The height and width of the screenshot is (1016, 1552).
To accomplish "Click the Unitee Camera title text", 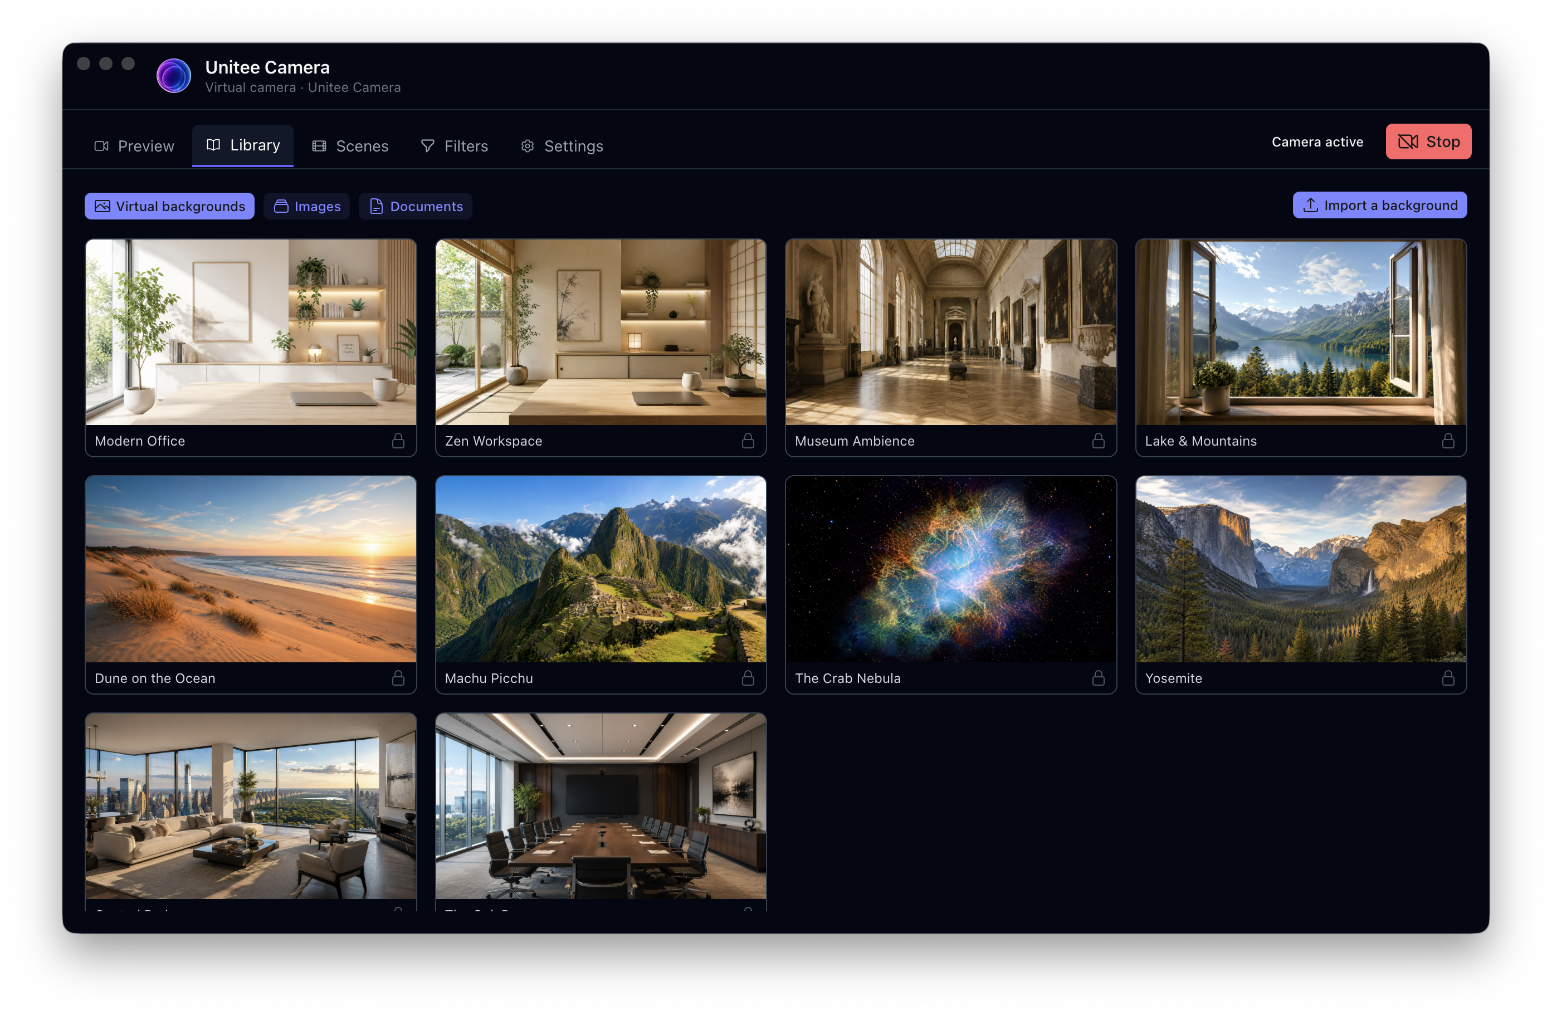I will (267, 67).
